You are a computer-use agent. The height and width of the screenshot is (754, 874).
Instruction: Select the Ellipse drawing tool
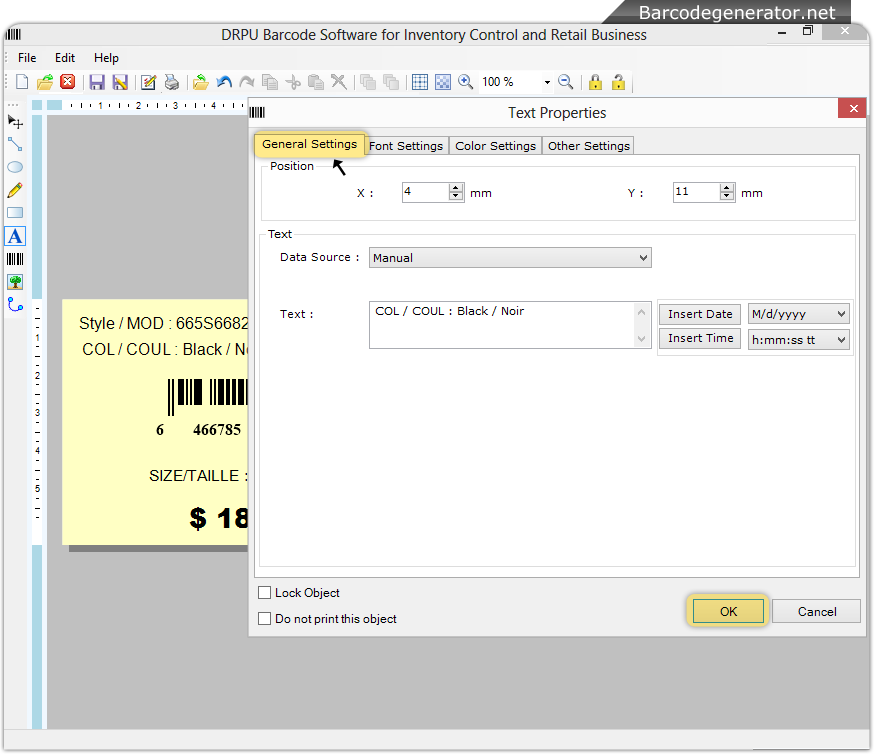coord(15,167)
